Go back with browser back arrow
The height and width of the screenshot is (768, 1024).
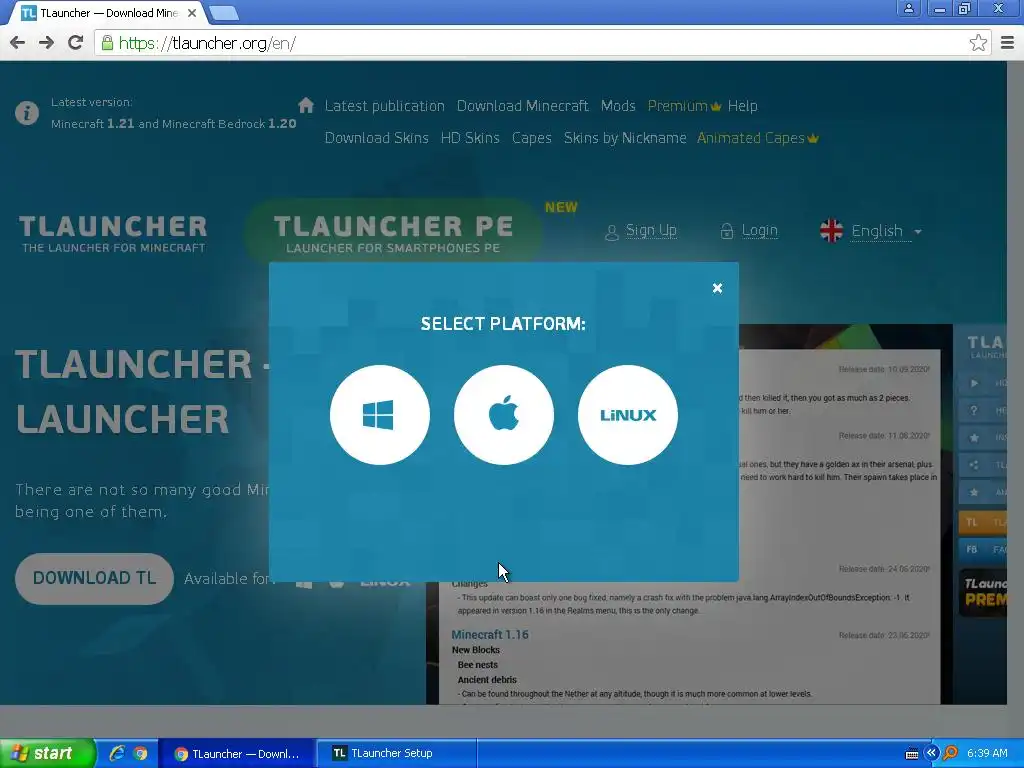click(x=18, y=43)
